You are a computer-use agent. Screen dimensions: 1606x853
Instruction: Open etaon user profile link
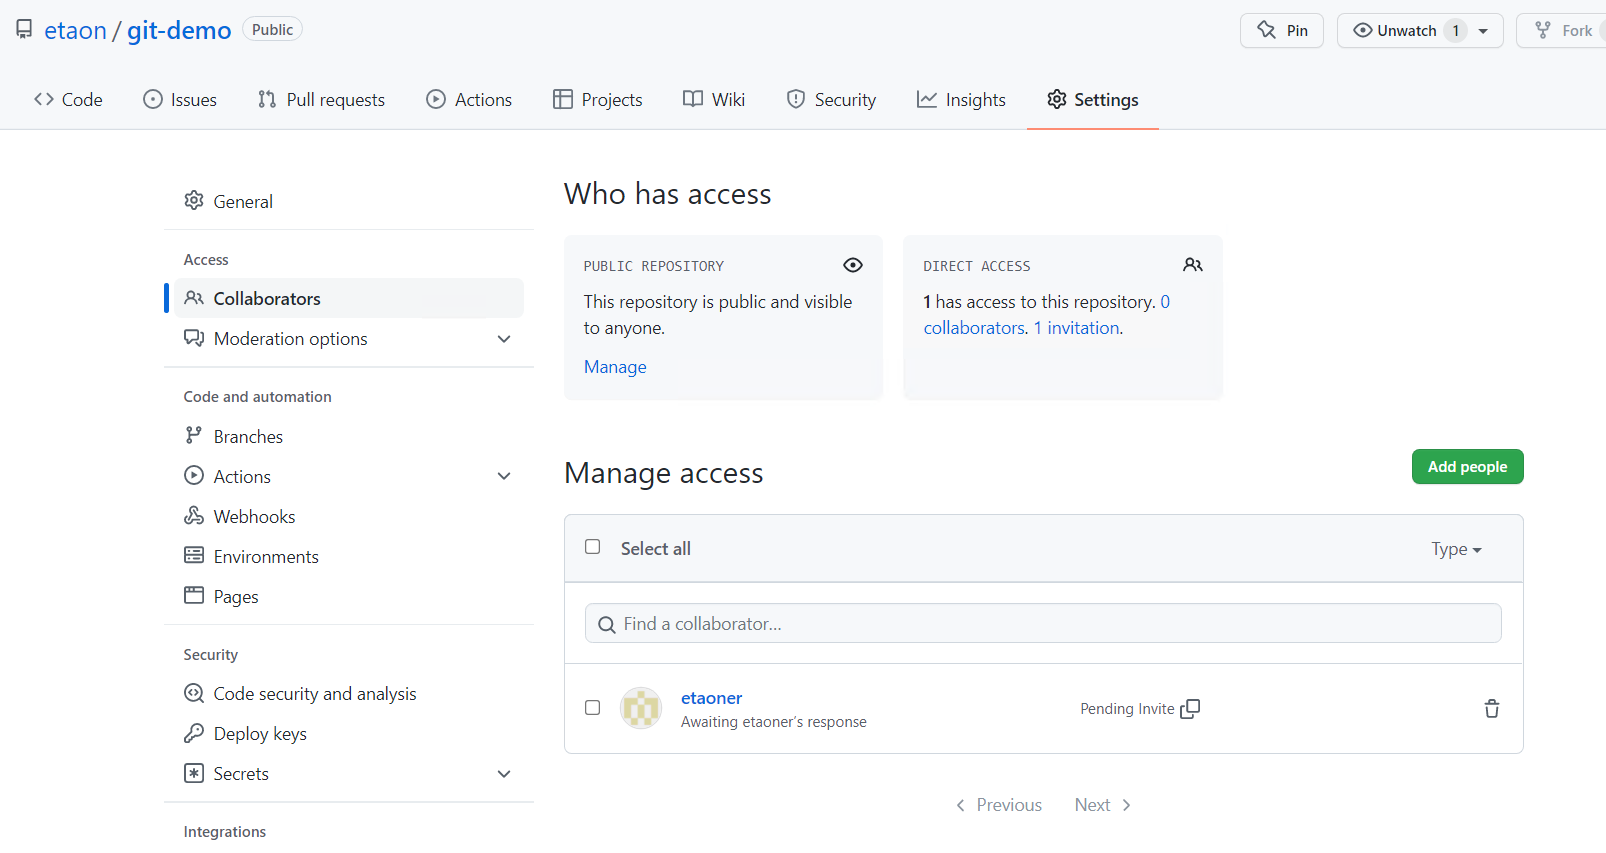pos(75,31)
